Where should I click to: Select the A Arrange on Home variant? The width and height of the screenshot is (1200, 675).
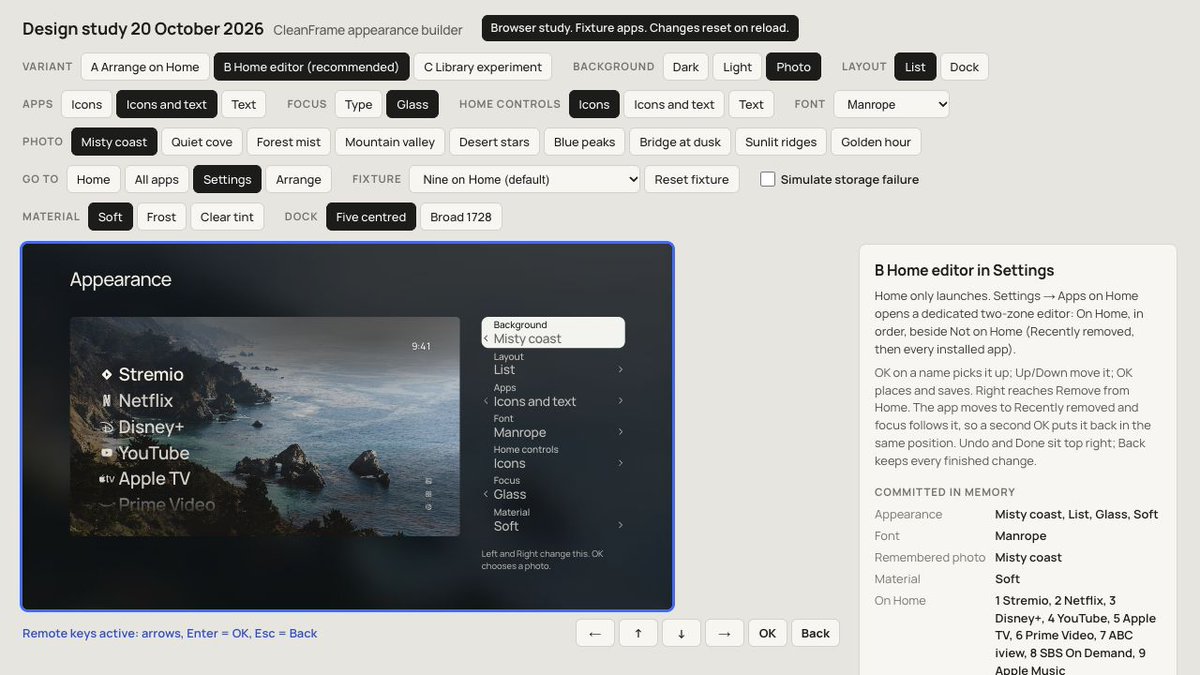tap(145, 67)
